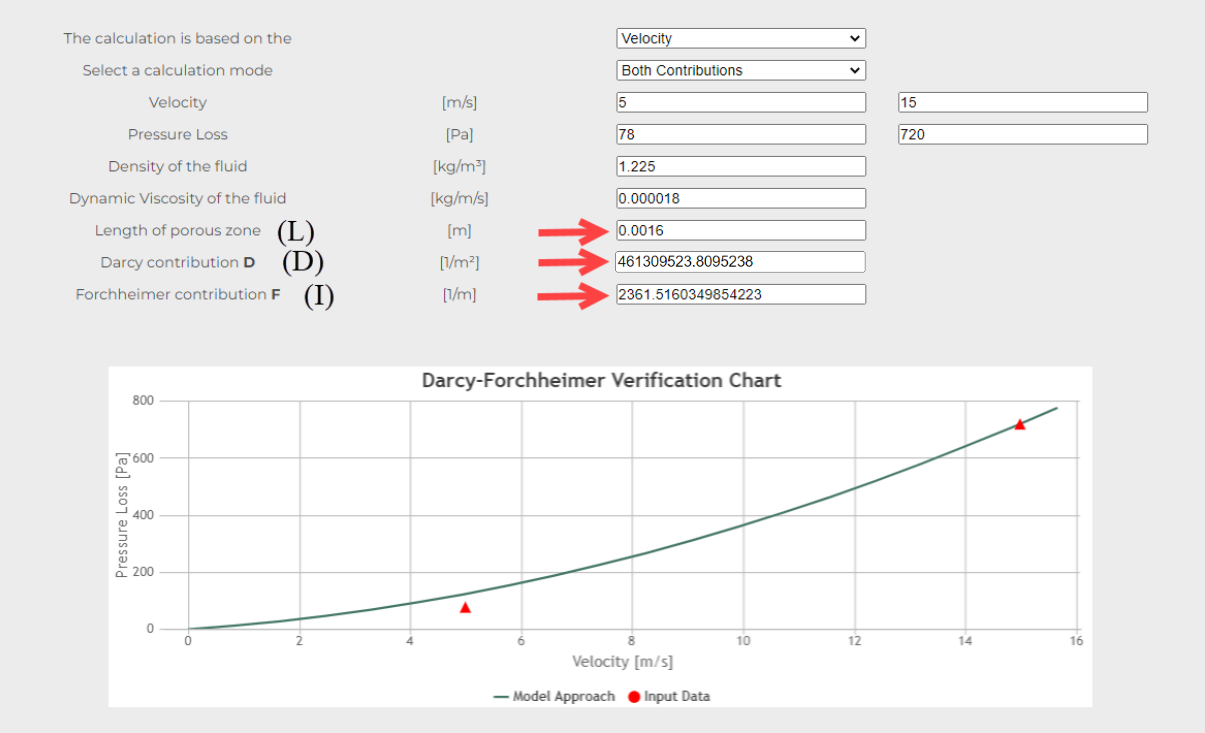Screen dimensions: 1205x733
Task: Select the red triangle marker near velocity 15
Action: [x=1022, y=424]
